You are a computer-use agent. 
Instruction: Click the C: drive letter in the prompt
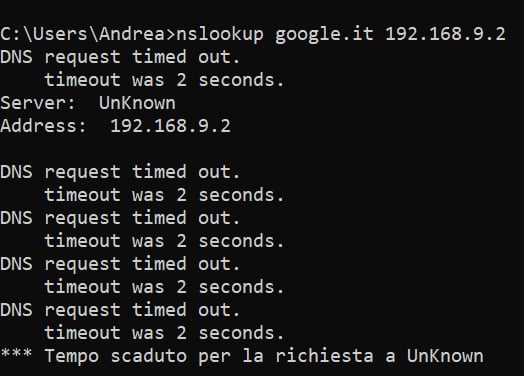tap(11, 34)
